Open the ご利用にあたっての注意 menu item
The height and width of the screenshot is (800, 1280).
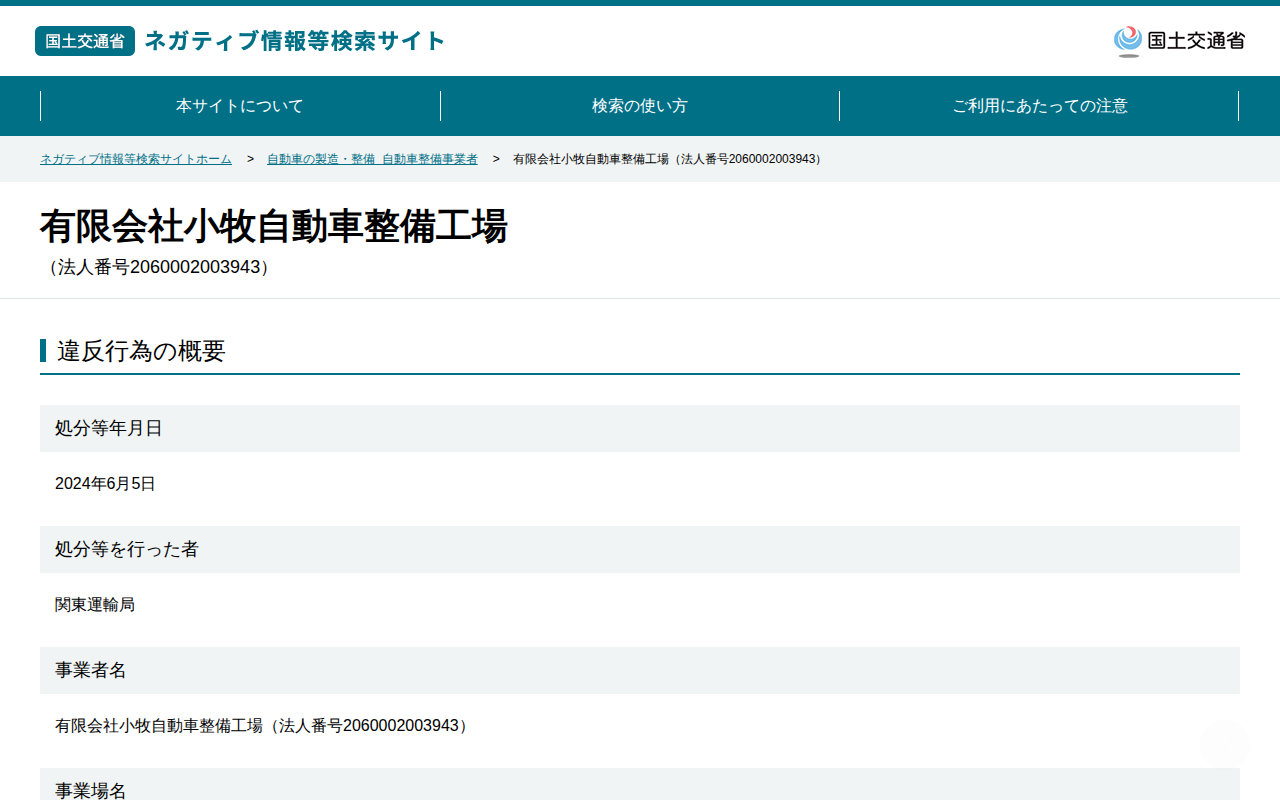pyautogui.click(x=1040, y=106)
